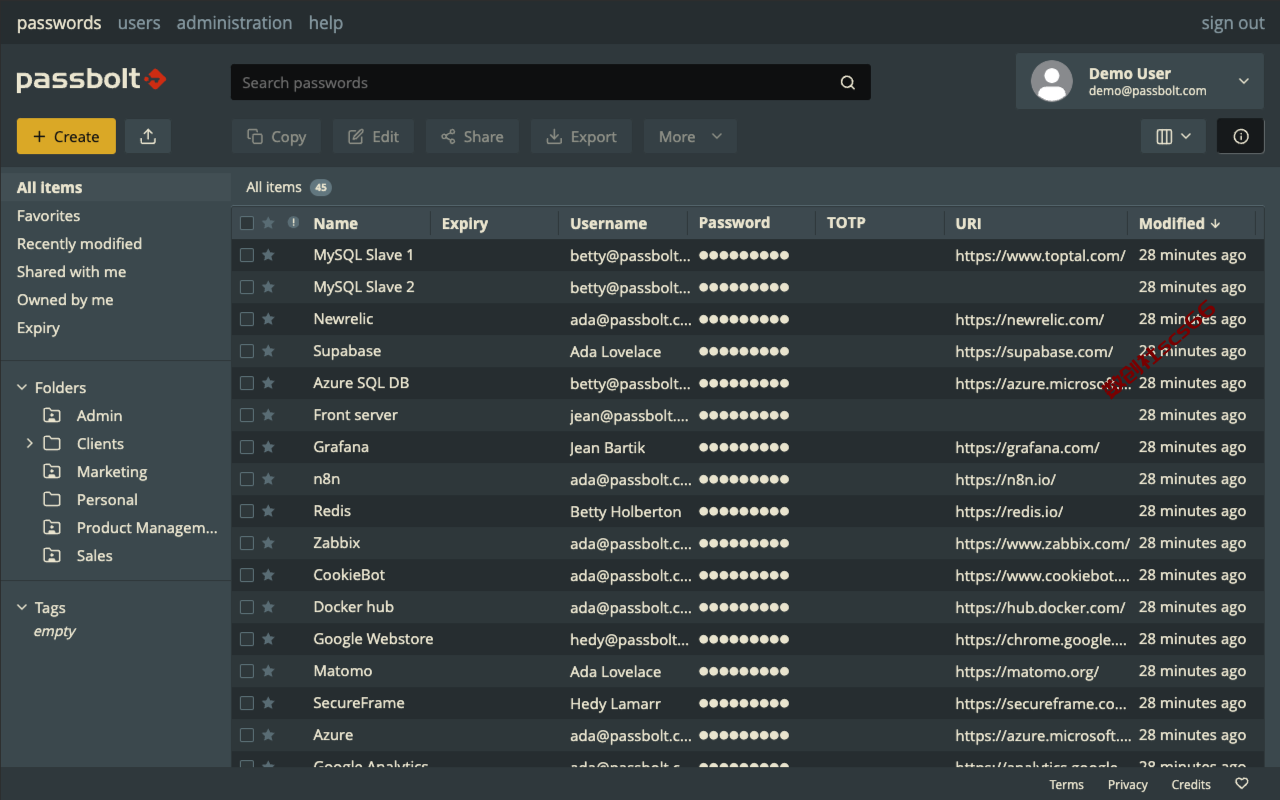The image size is (1280, 800).
Task: Star the SecureFrame entry
Action: click(x=268, y=703)
